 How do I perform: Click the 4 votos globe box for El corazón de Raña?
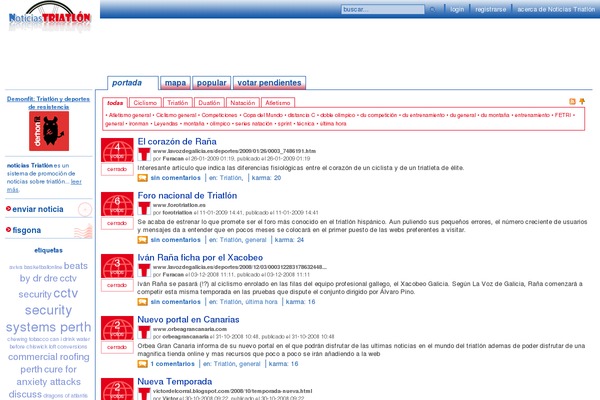pyautogui.click(x=117, y=150)
